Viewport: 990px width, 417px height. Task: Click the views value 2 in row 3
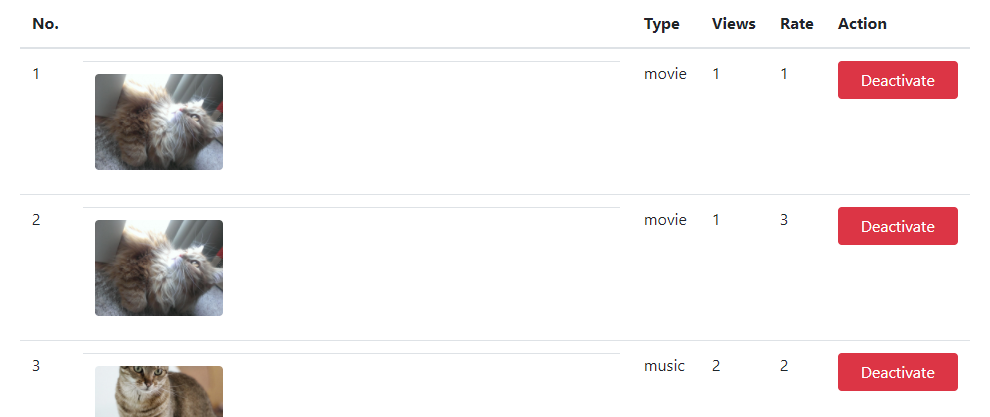click(x=716, y=366)
